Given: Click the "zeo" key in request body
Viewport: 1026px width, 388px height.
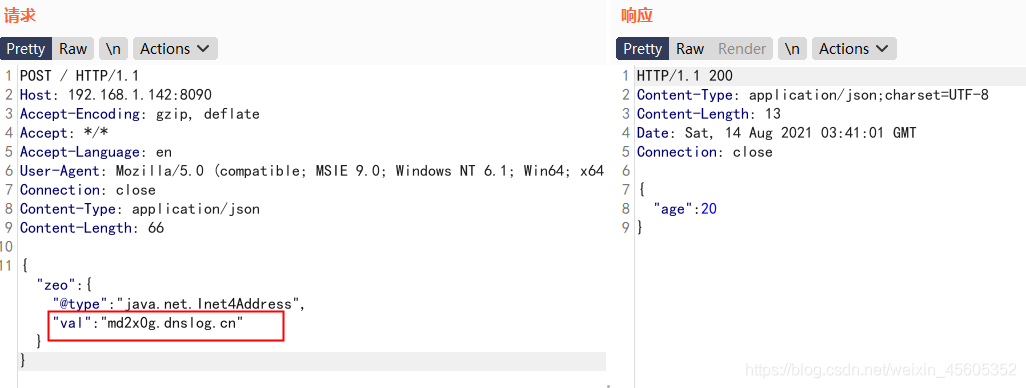Looking at the screenshot, I should click(56, 285).
